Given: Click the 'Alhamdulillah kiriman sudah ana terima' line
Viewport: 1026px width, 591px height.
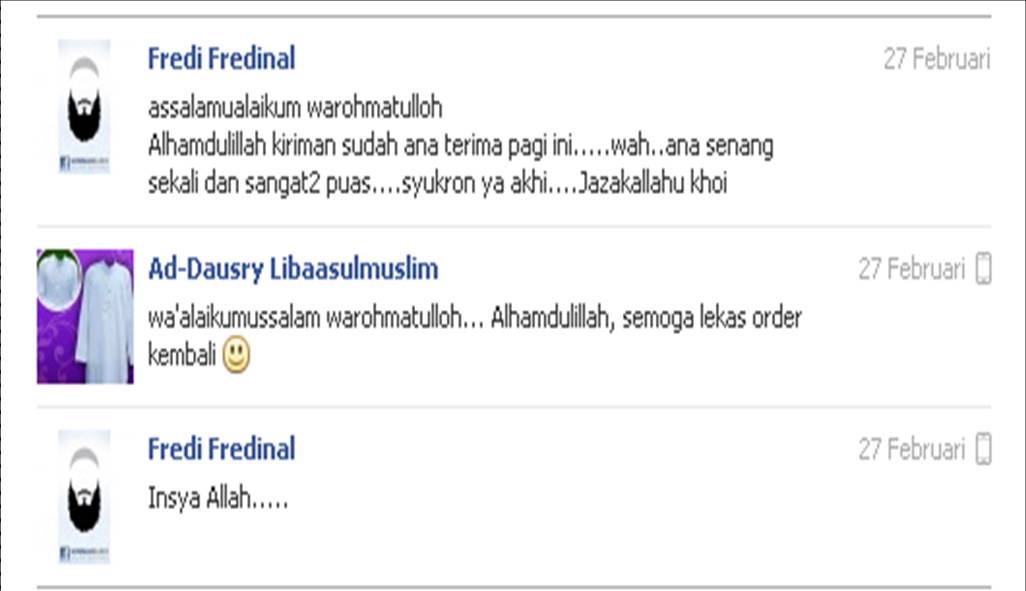Looking at the screenshot, I should (461, 146).
